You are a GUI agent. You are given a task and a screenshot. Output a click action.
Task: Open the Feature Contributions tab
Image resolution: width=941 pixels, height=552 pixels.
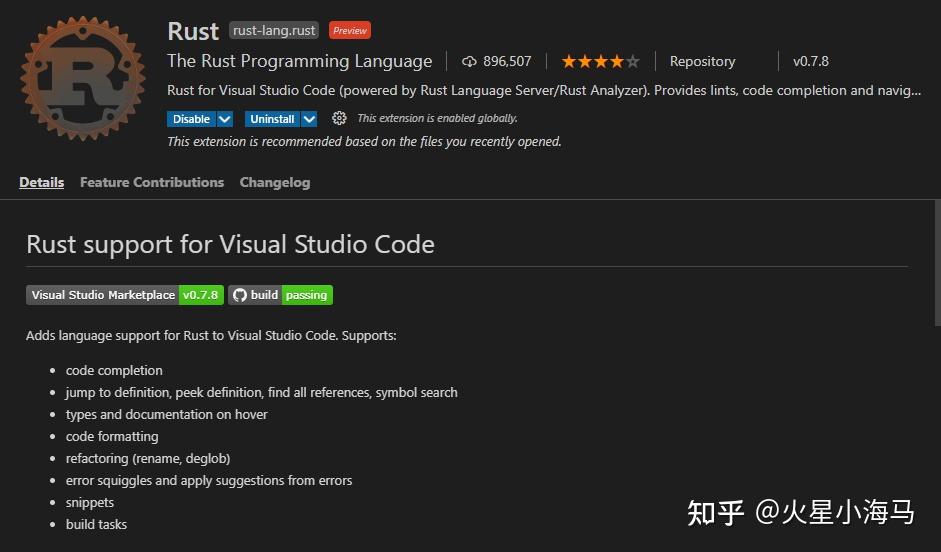[x=152, y=182]
